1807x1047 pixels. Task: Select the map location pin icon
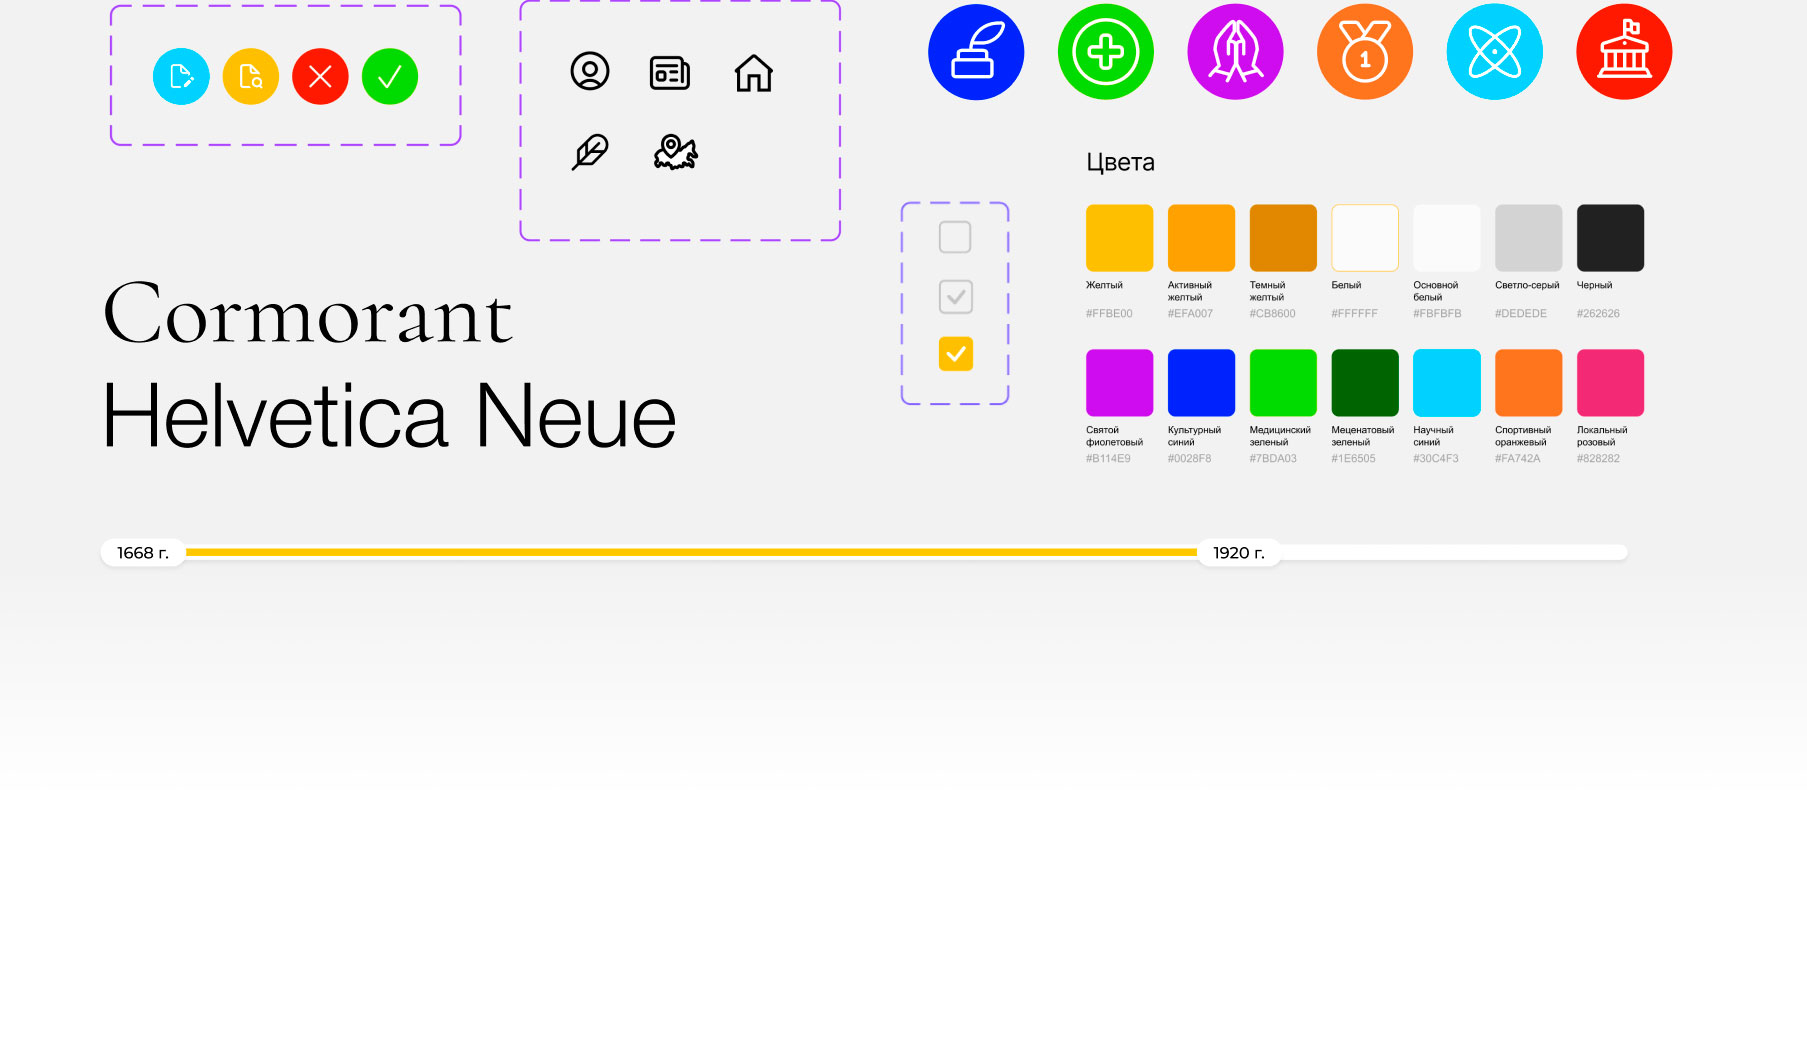676,152
